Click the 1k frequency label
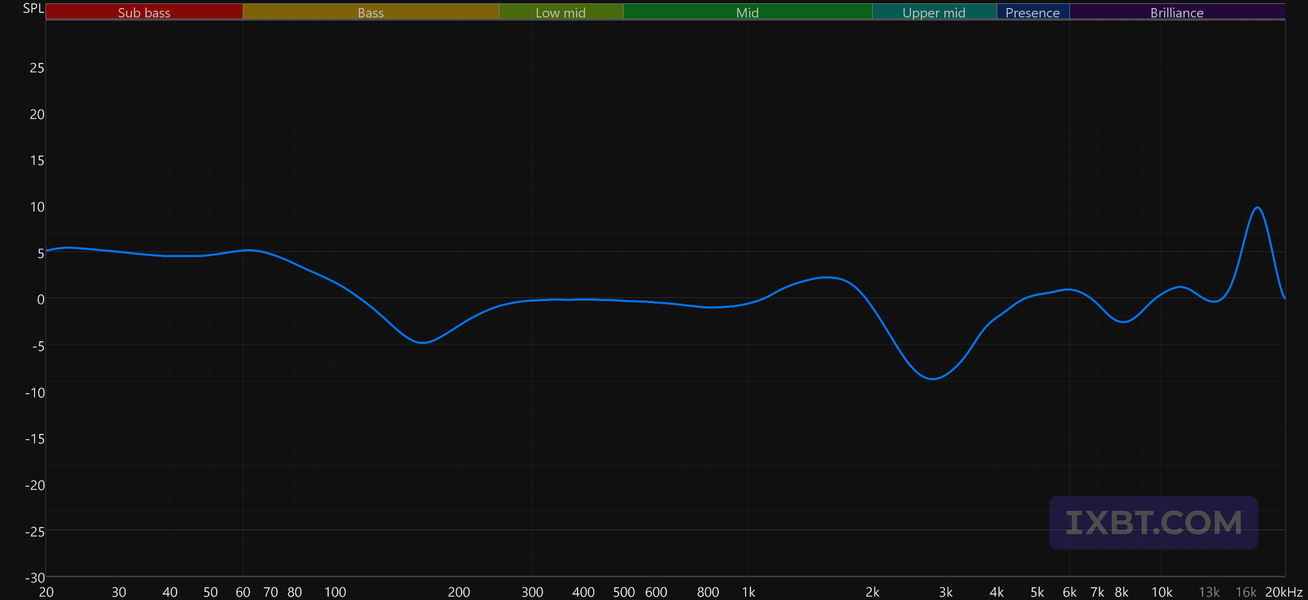The image size is (1308, 600). point(748,592)
